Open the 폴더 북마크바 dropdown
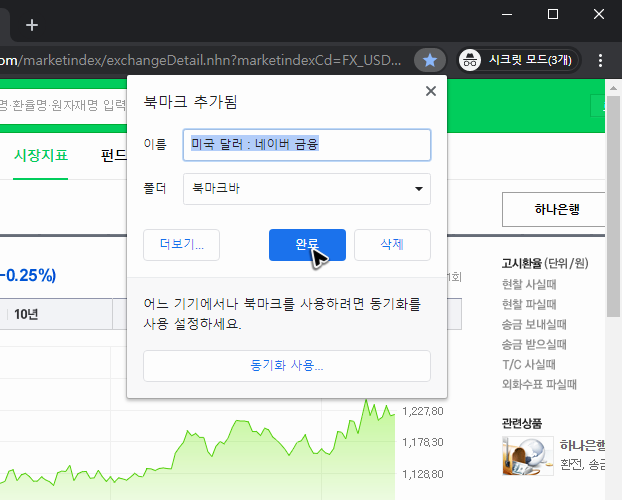Viewport: 622px width, 500px height. coord(307,189)
